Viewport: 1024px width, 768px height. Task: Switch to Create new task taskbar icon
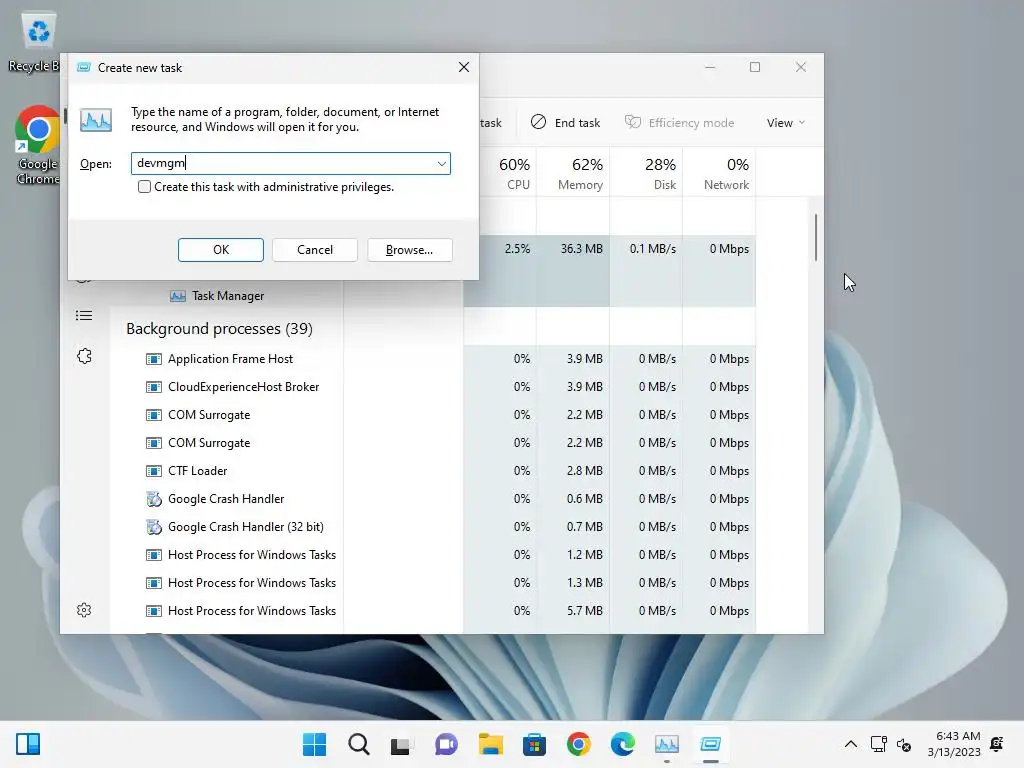(x=711, y=744)
